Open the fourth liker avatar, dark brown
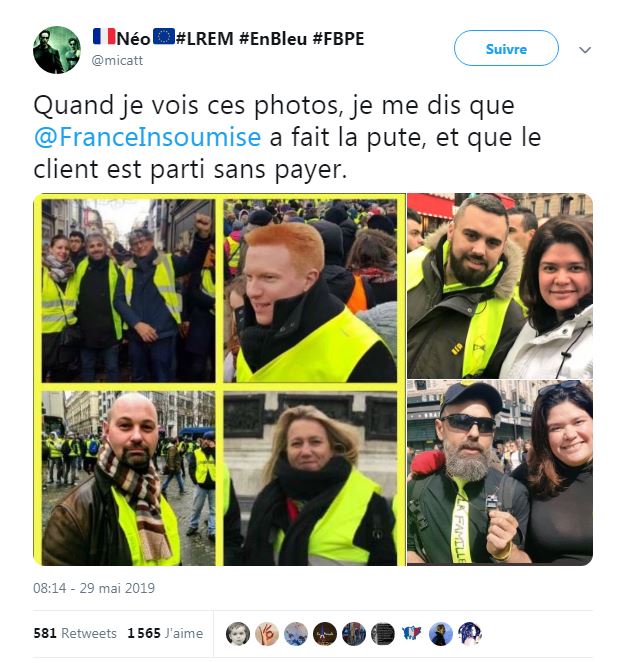628x663 pixels. coord(325,634)
